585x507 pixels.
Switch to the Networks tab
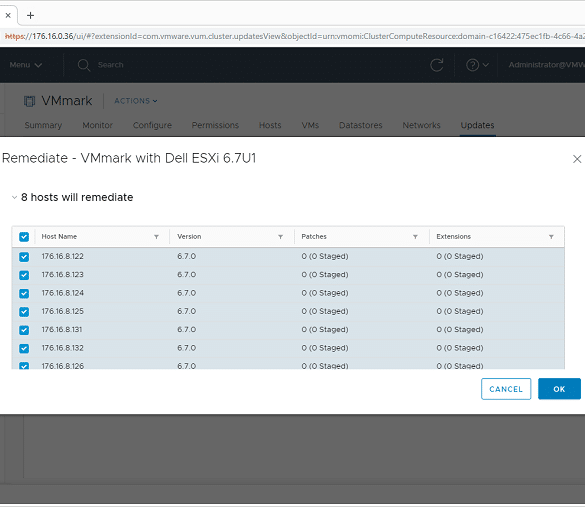pos(421,125)
